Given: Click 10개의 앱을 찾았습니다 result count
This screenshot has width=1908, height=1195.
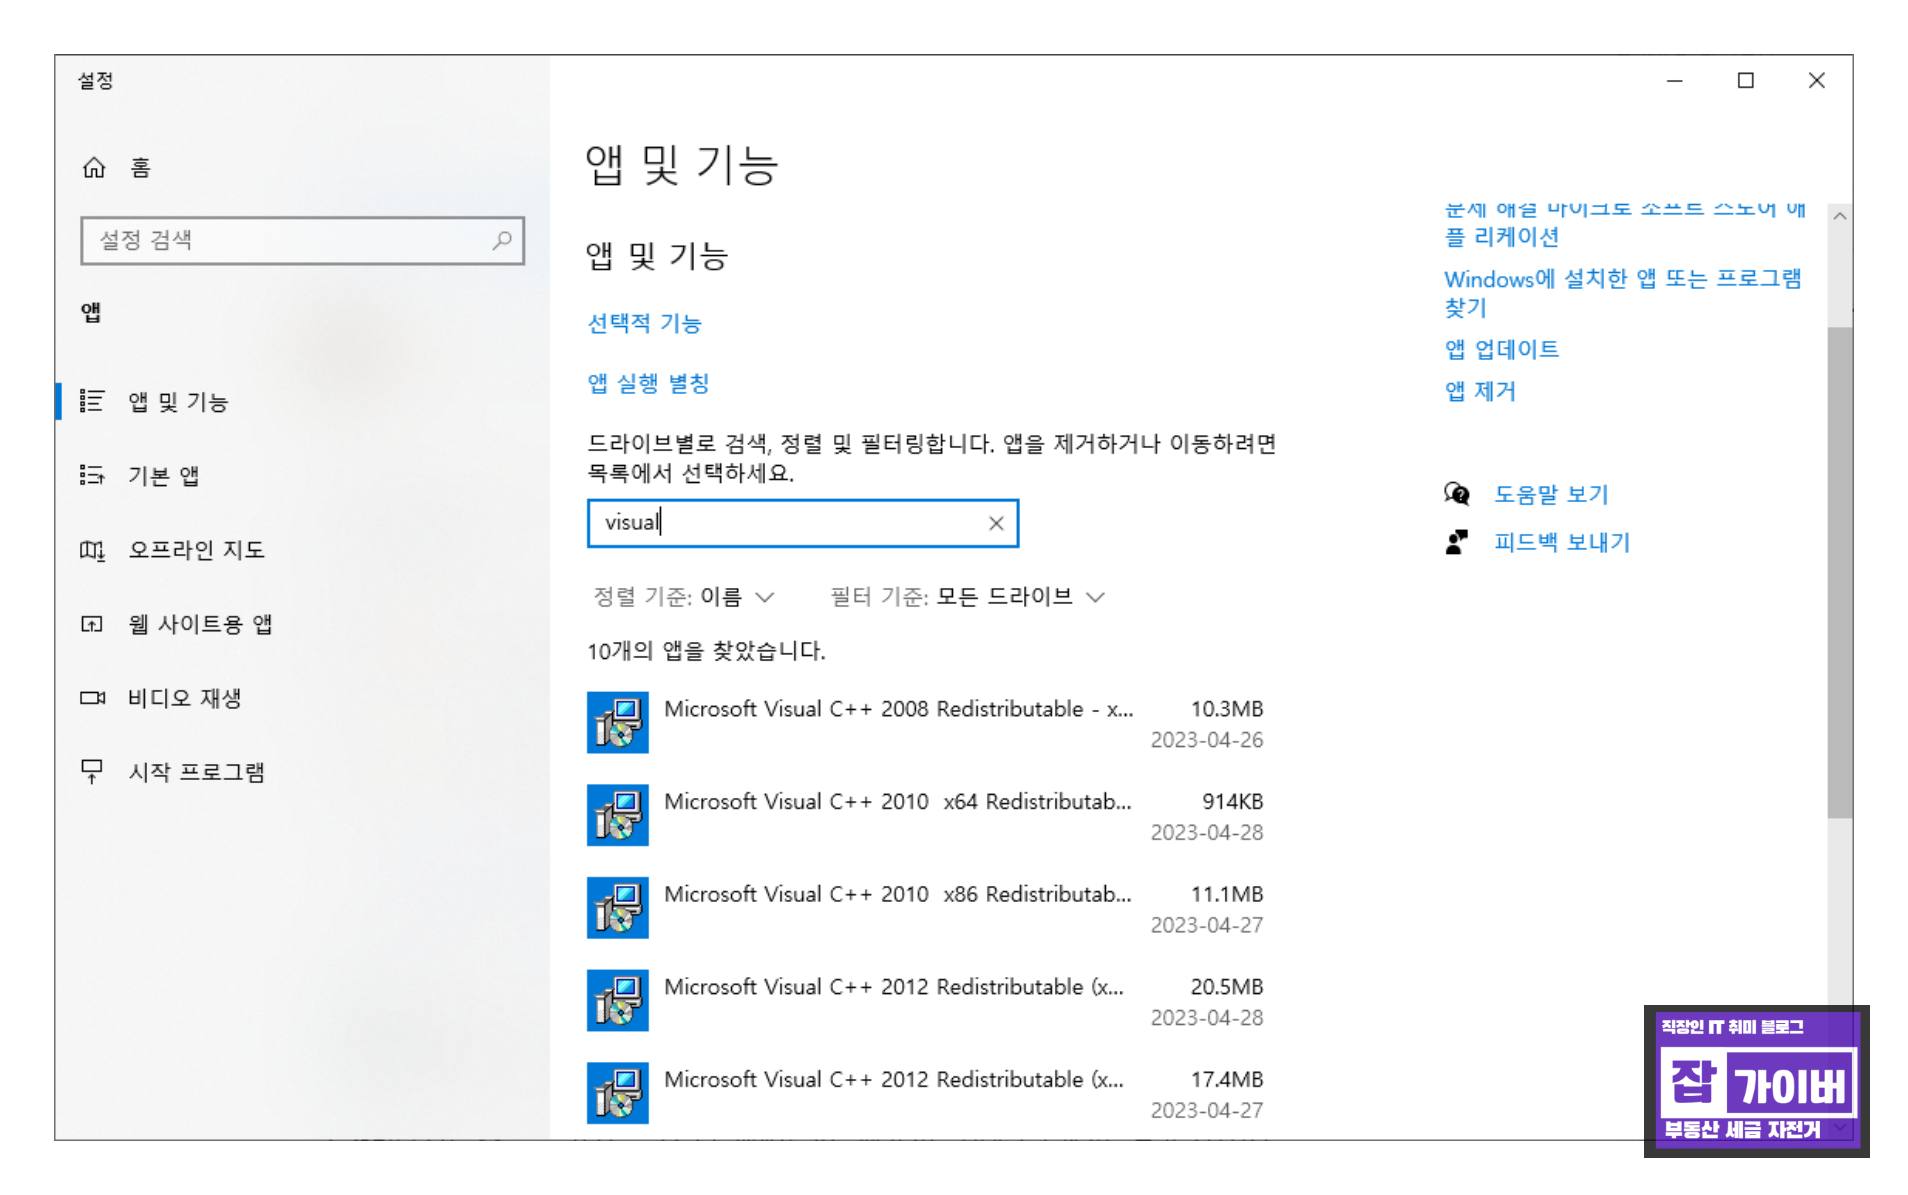Looking at the screenshot, I should click(706, 651).
